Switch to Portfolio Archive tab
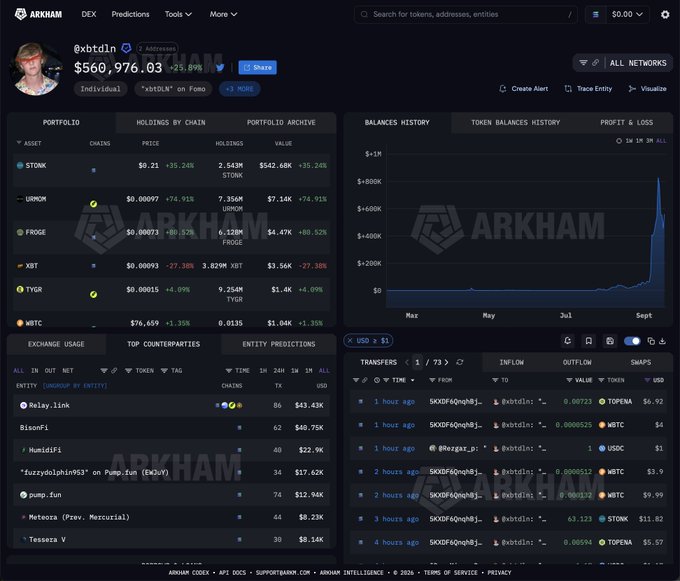The width and height of the screenshot is (680, 581). [281, 123]
